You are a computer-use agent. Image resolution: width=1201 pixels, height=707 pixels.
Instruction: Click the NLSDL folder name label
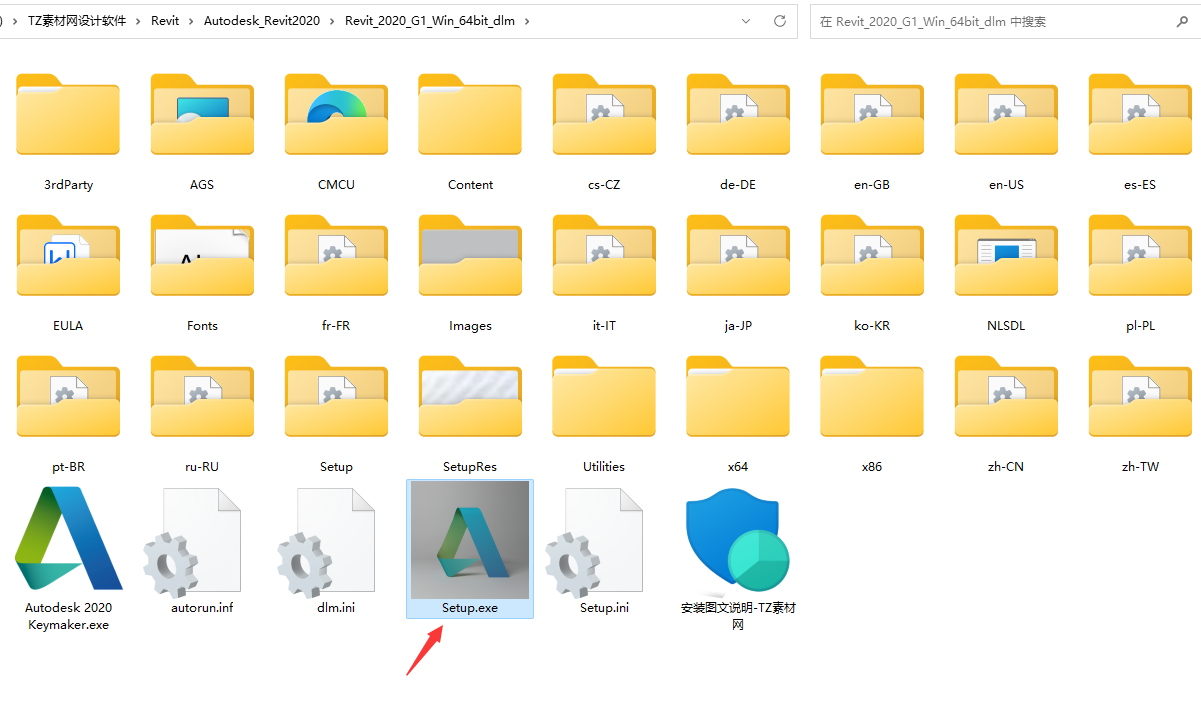1006,326
